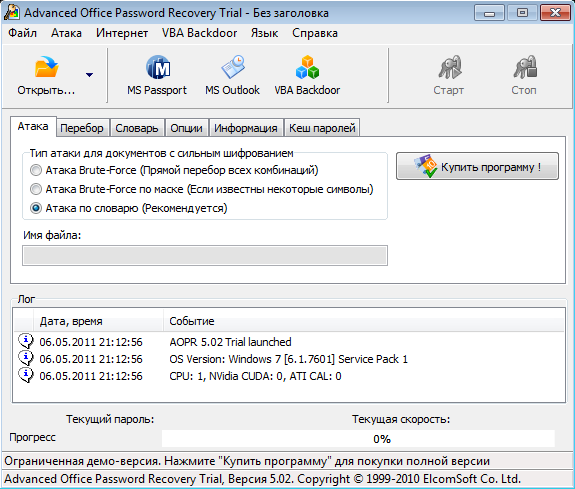This screenshot has width=575, height=489.
Task: Select Brute-Force direct attack radio option
Action: (x=36, y=170)
